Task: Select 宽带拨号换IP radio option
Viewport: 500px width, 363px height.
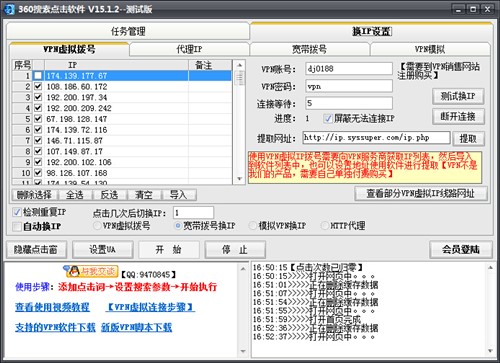Action: [x=178, y=226]
